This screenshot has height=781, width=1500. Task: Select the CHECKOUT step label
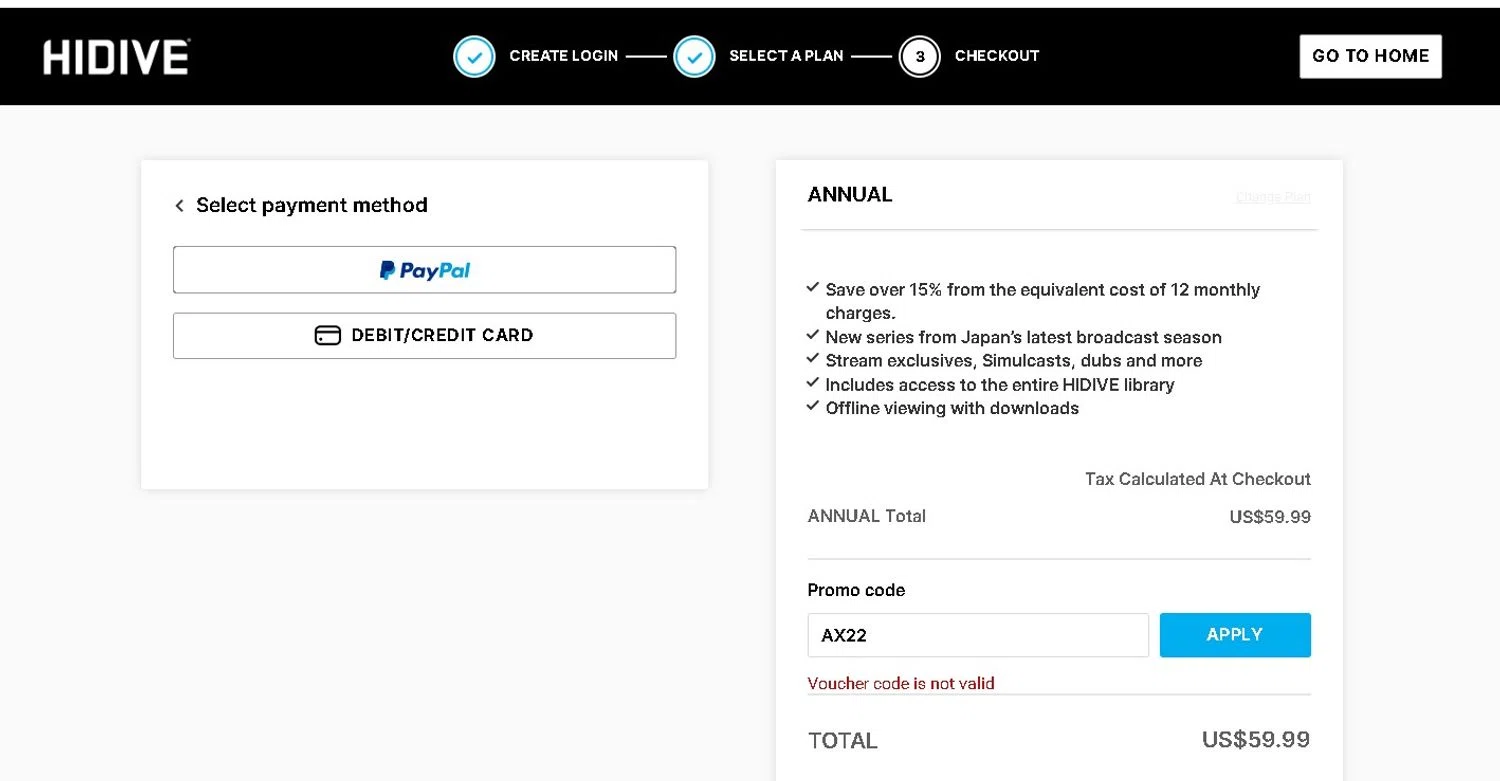tap(997, 56)
